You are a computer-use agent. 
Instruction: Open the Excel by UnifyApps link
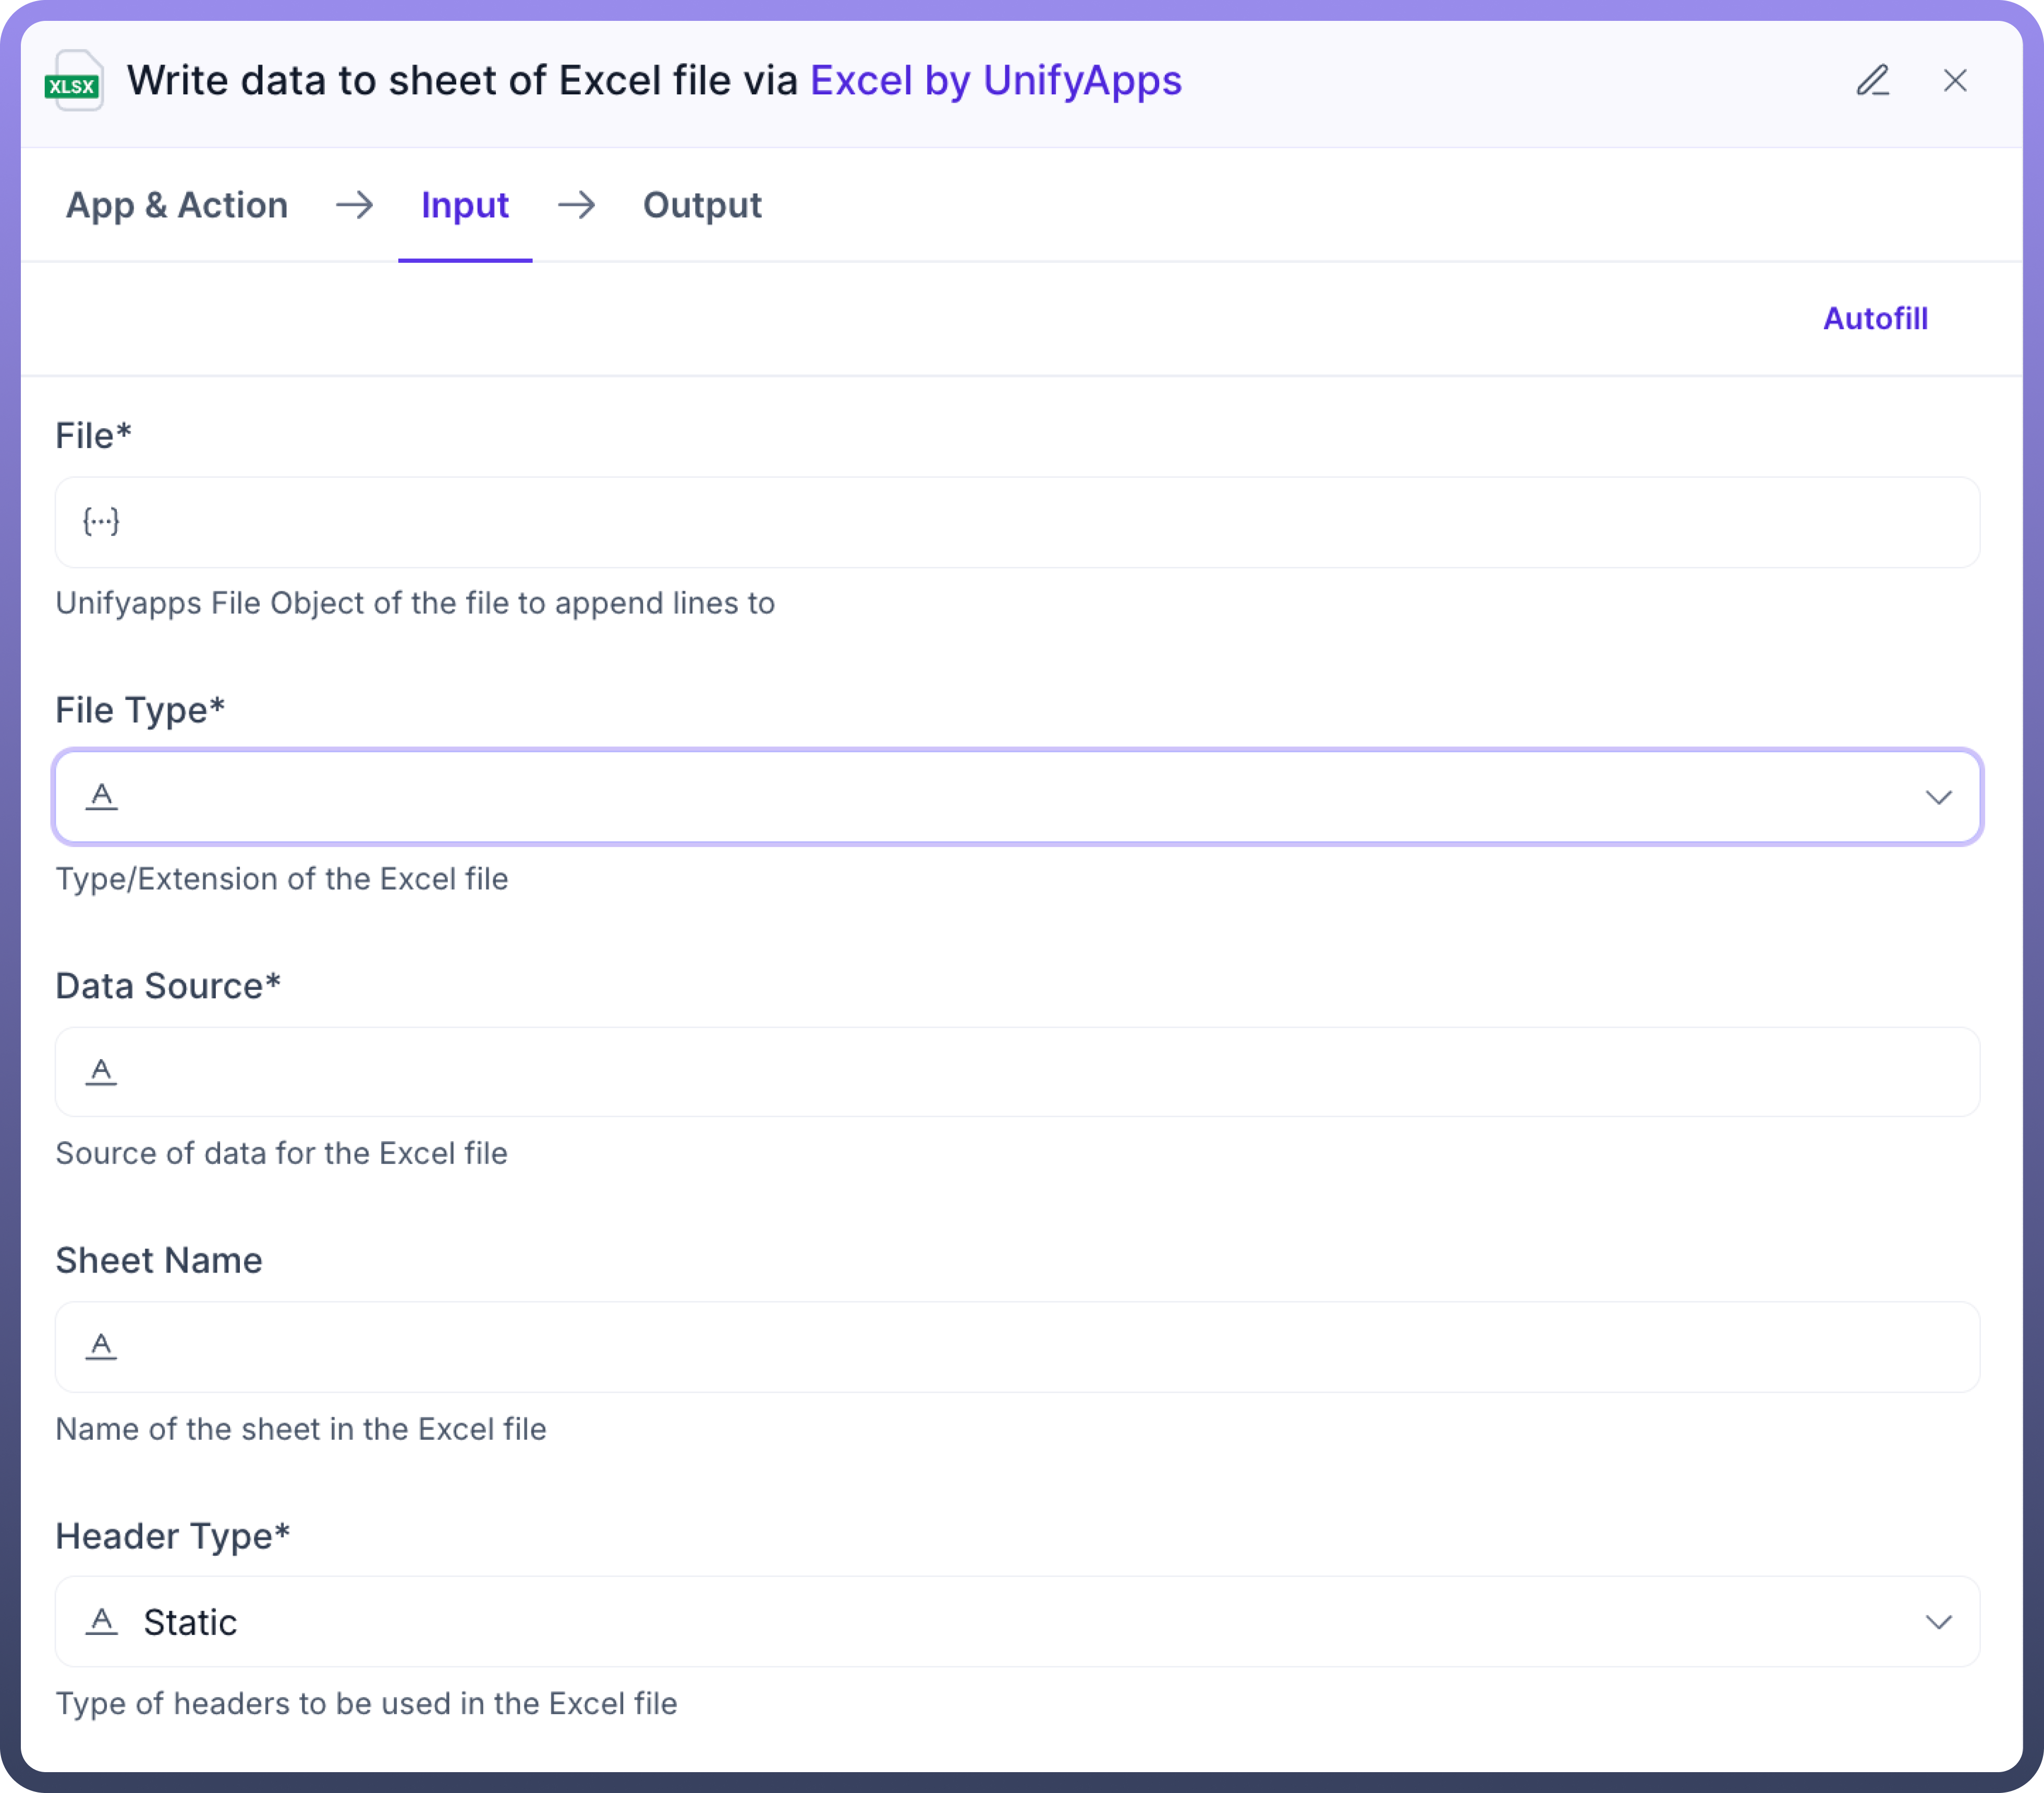995,81
